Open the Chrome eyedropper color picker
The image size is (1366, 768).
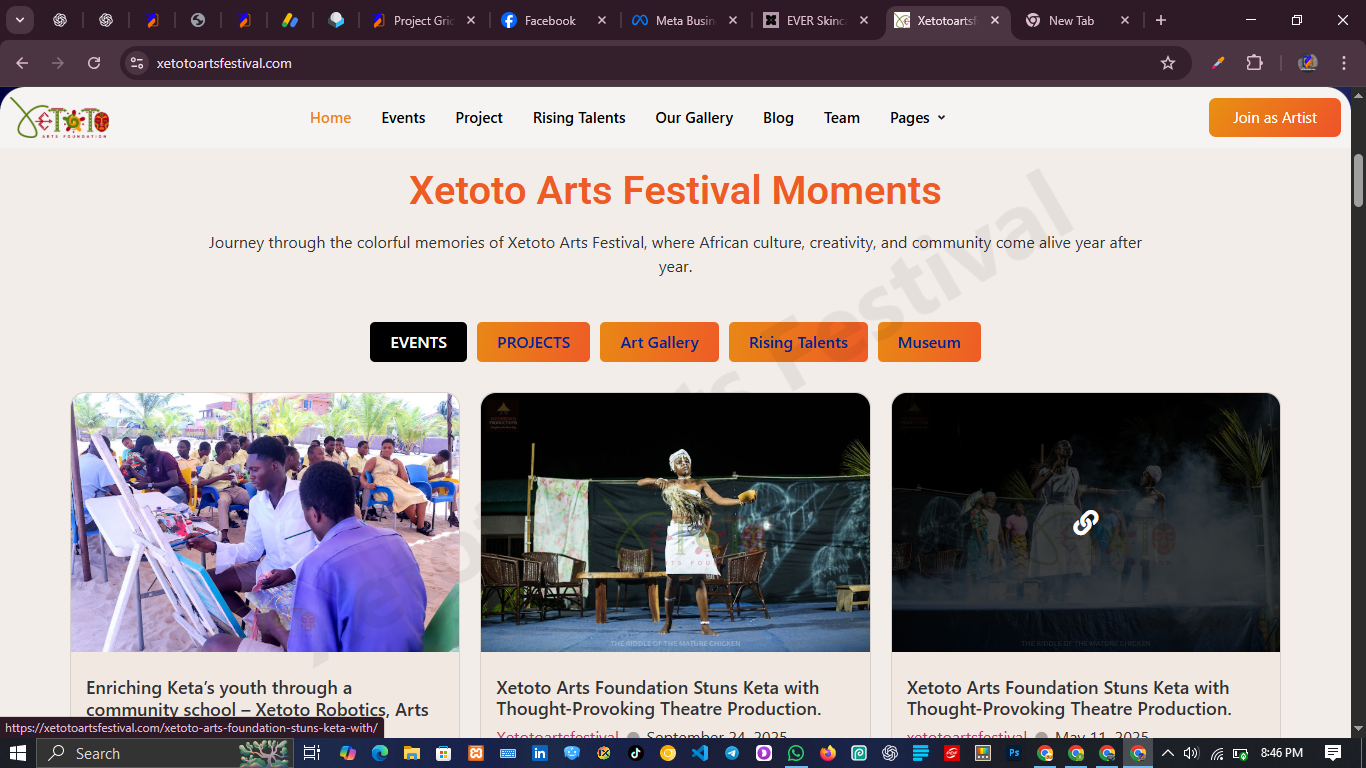1217,62
